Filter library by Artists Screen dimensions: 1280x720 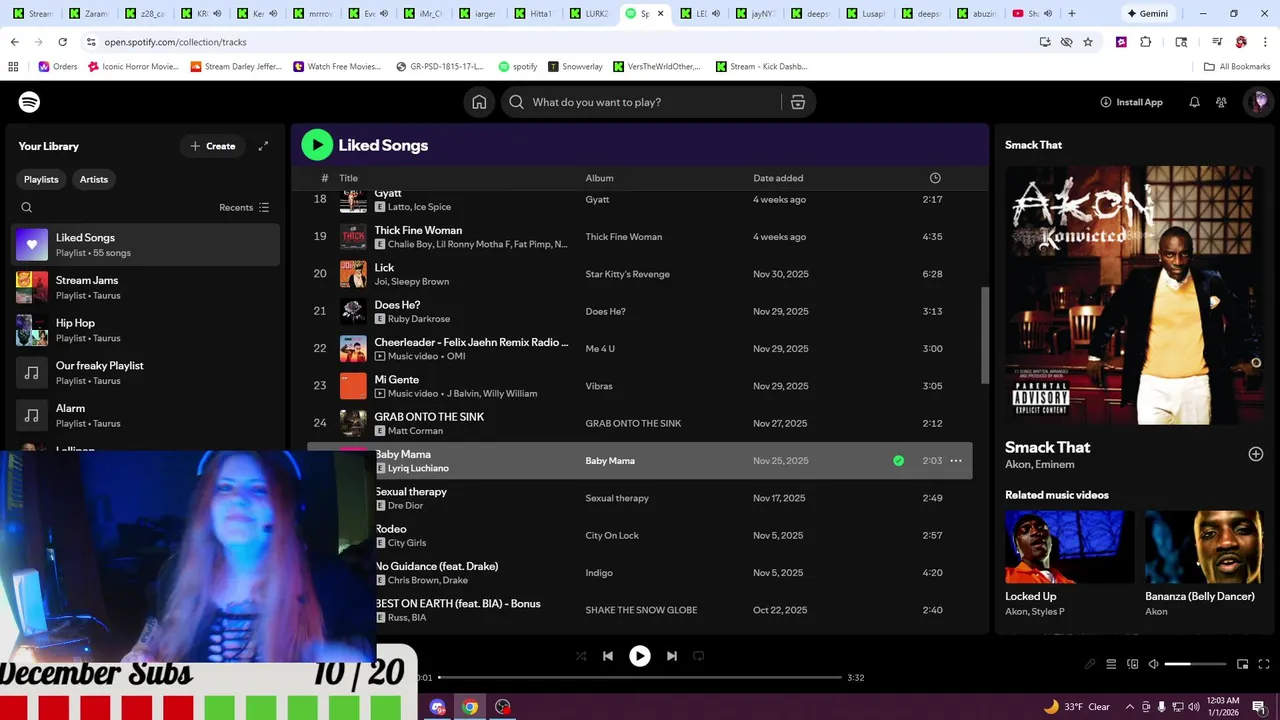point(94,179)
